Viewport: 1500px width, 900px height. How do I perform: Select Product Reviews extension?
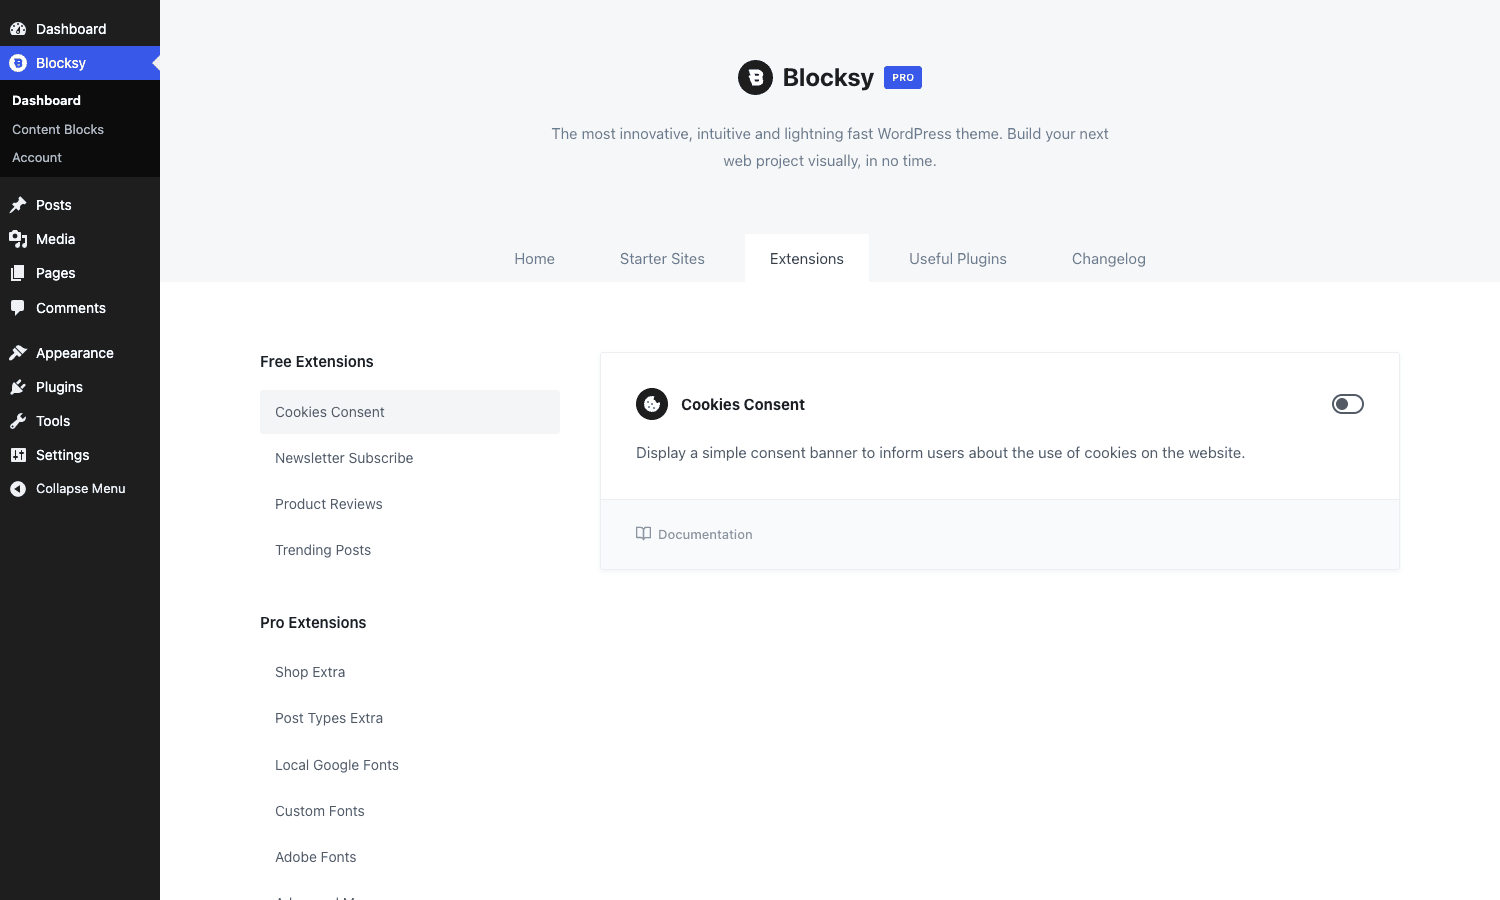click(x=410, y=504)
